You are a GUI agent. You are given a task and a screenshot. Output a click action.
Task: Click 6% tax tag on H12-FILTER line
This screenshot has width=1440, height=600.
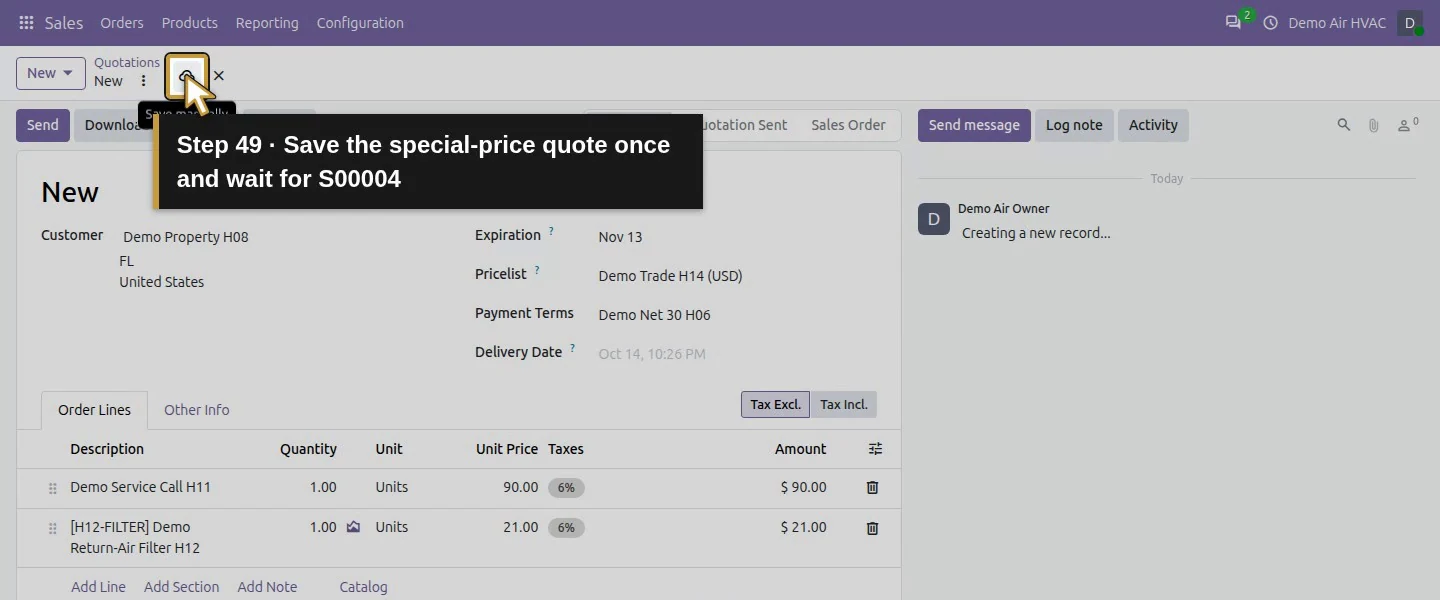point(566,528)
